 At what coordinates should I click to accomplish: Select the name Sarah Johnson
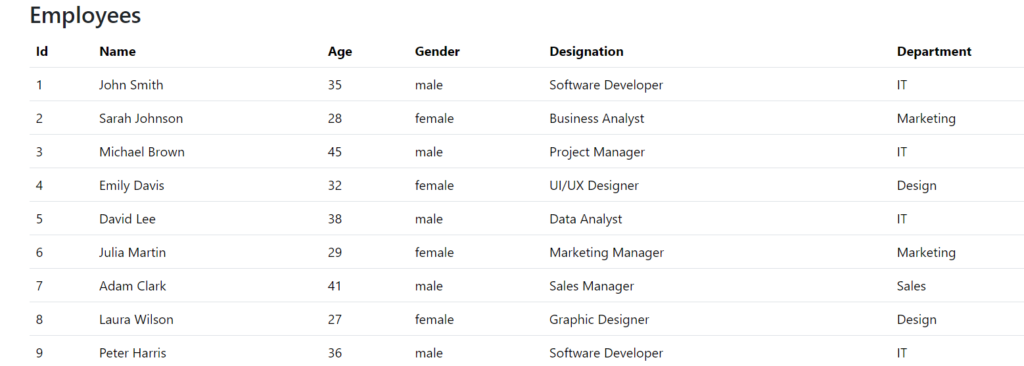click(x=141, y=118)
